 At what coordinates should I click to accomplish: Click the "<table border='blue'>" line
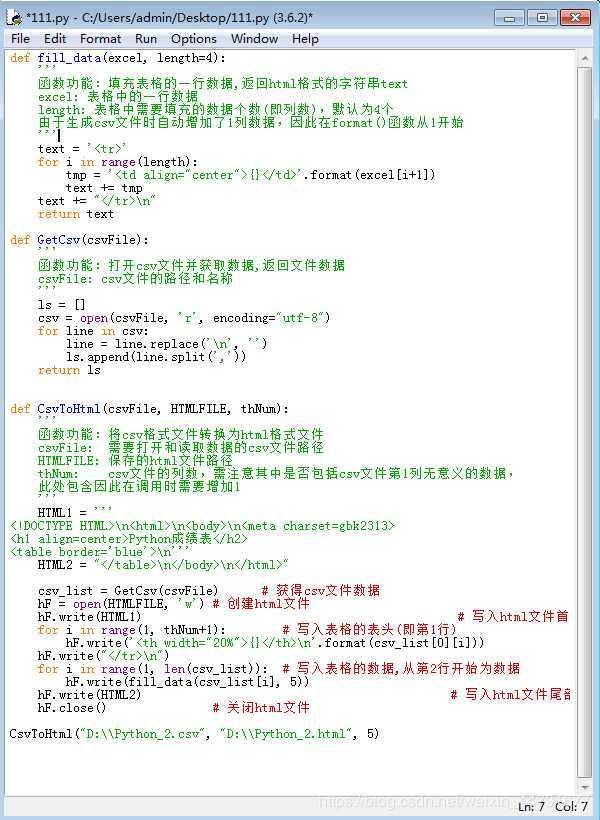tap(100, 552)
